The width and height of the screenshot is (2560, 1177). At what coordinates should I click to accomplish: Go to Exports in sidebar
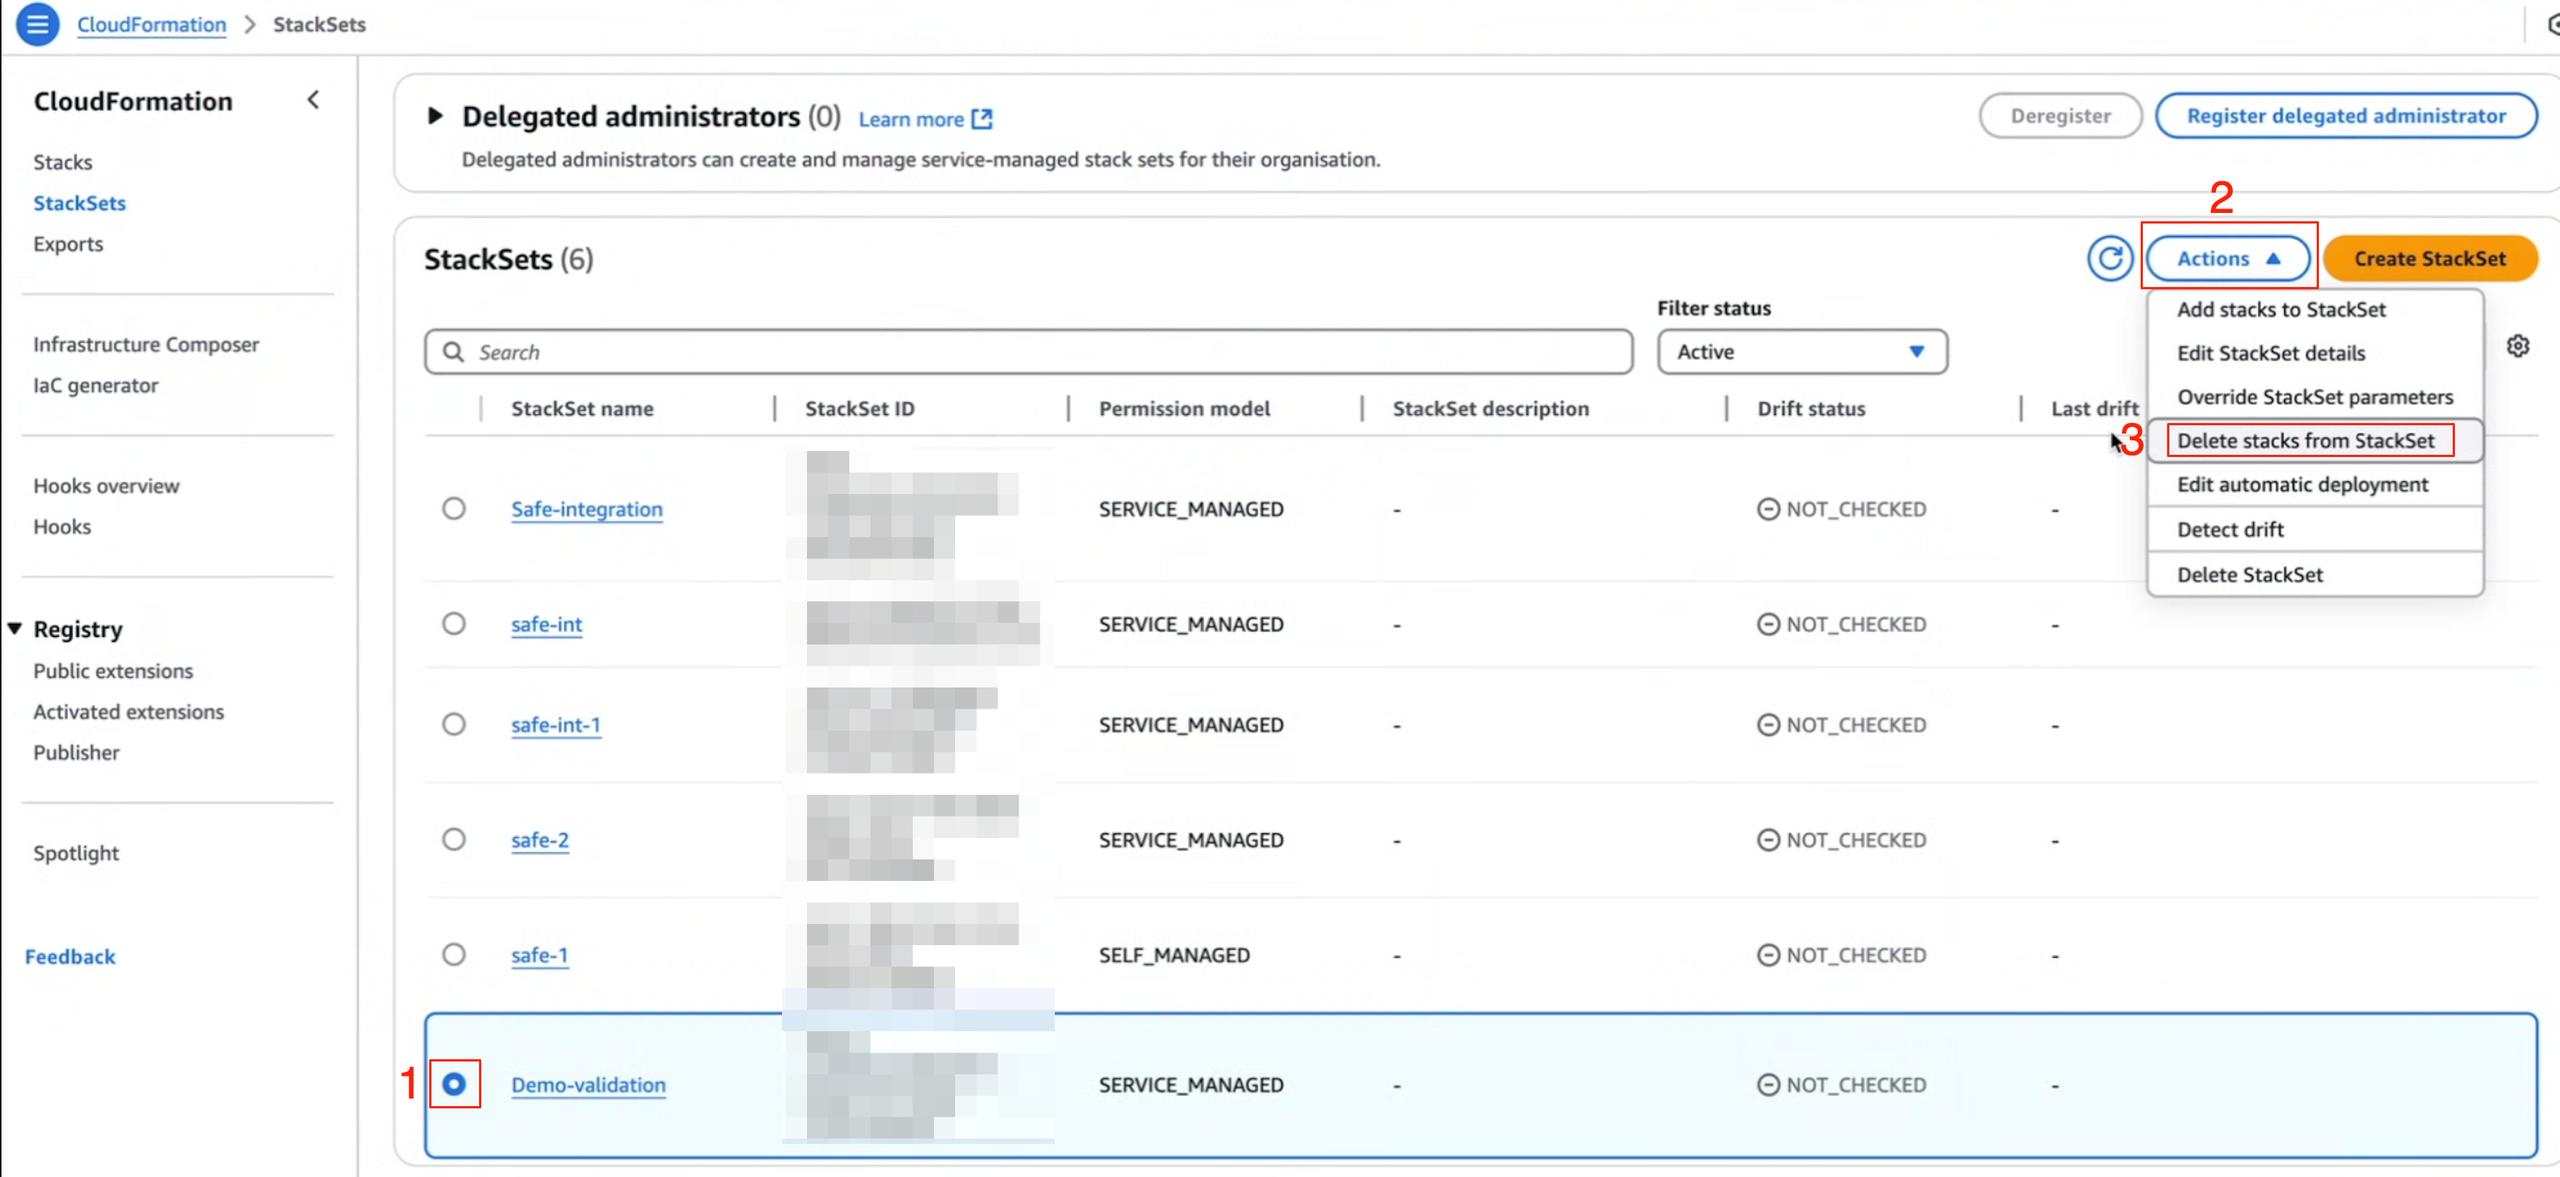(68, 244)
